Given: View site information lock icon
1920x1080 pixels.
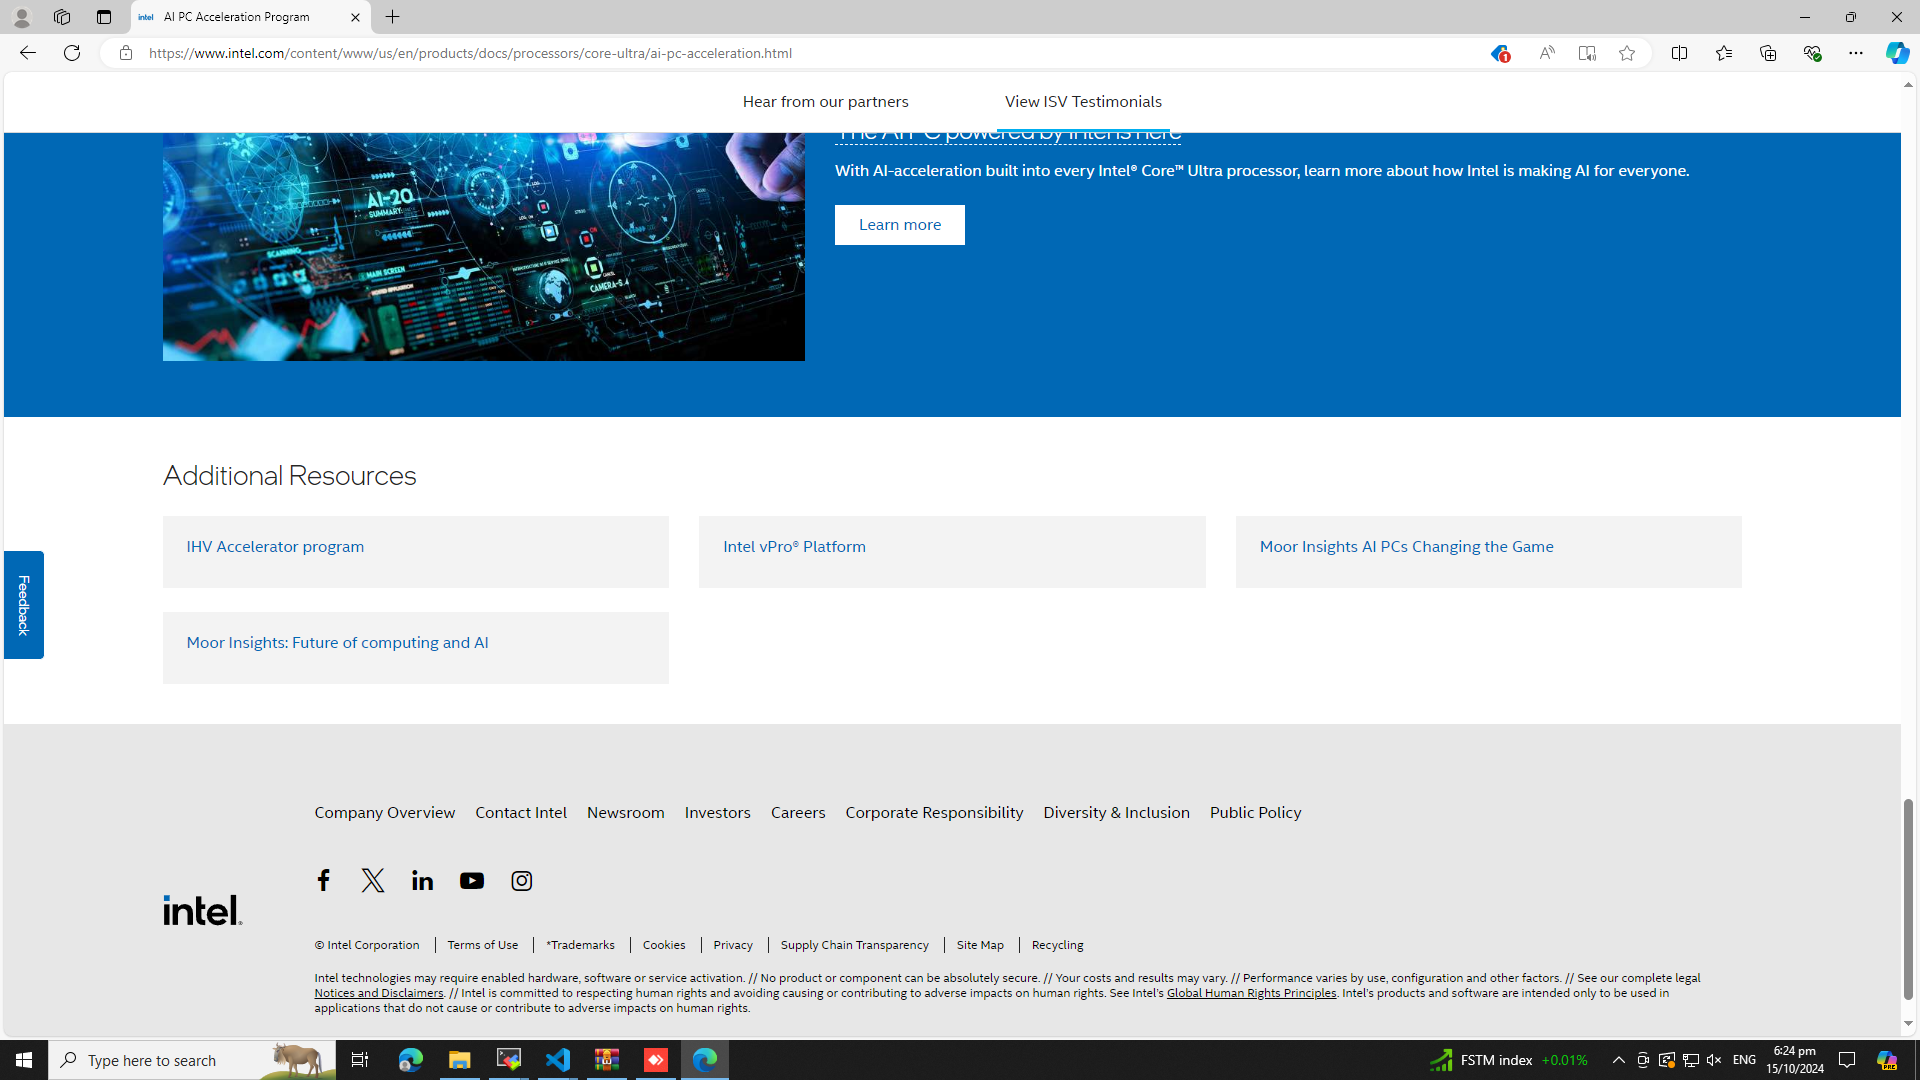Looking at the screenshot, I should [125, 53].
